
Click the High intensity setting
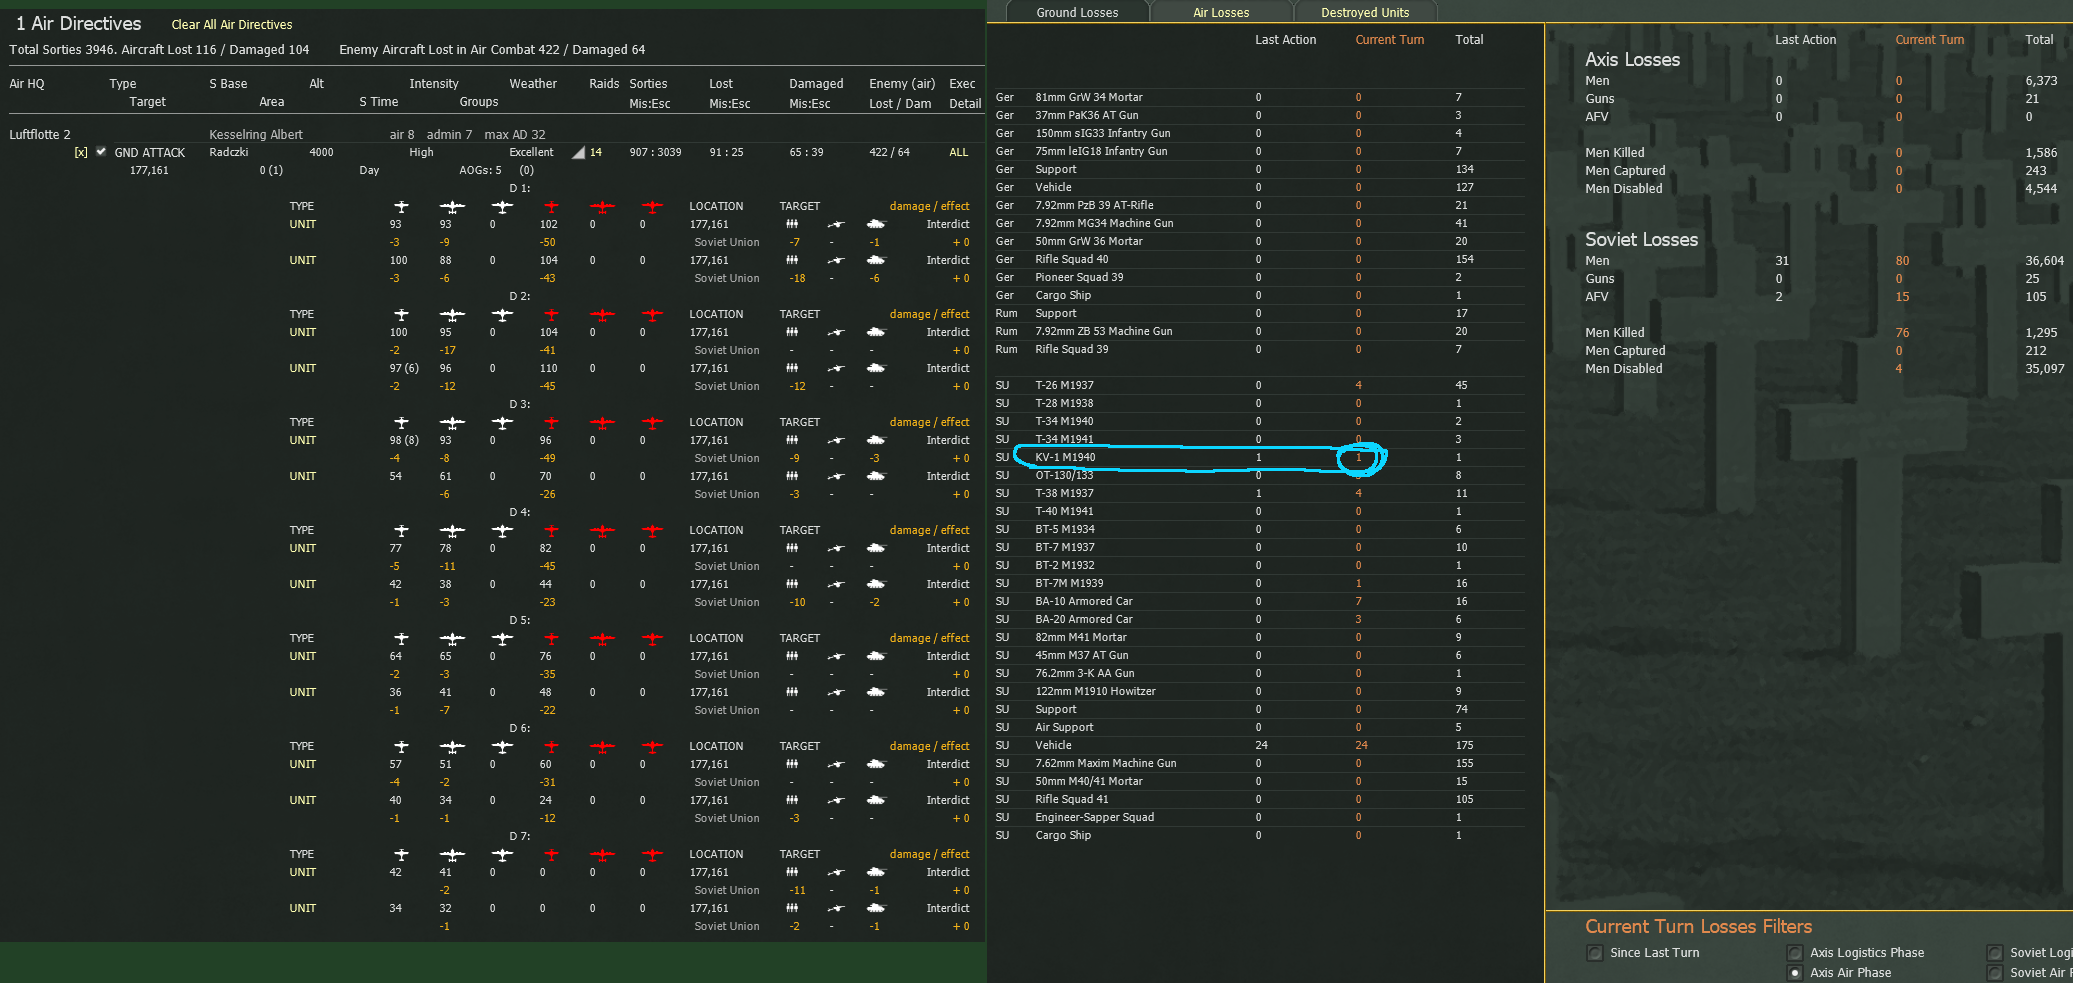click(x=421, y=153)
